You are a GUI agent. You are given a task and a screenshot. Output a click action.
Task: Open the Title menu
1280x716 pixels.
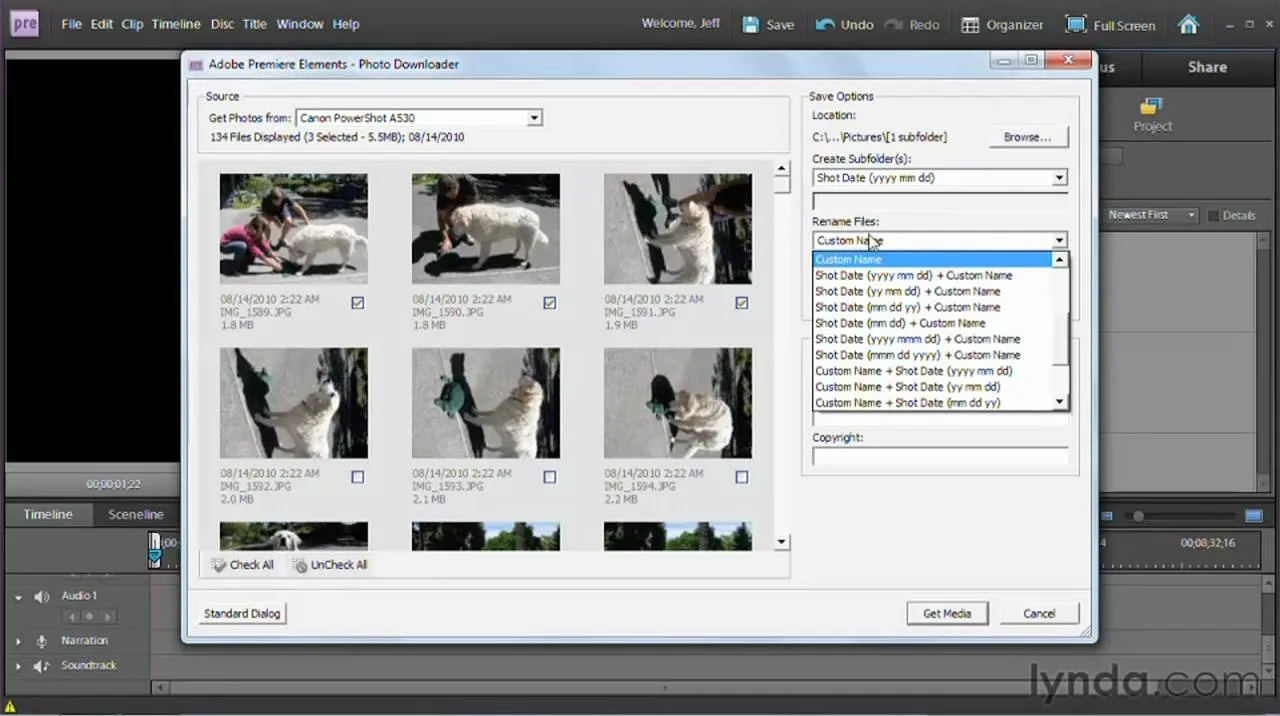tap(255, 24)
